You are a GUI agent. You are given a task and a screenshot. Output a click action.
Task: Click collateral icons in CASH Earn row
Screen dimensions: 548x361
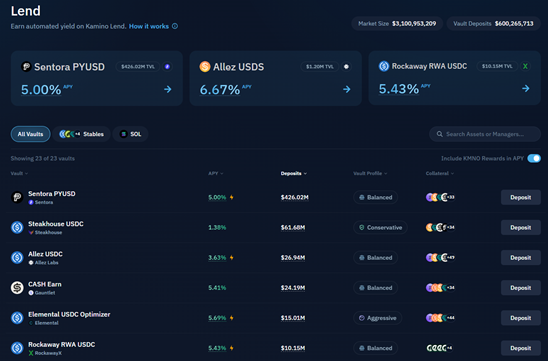coord(440,288)
